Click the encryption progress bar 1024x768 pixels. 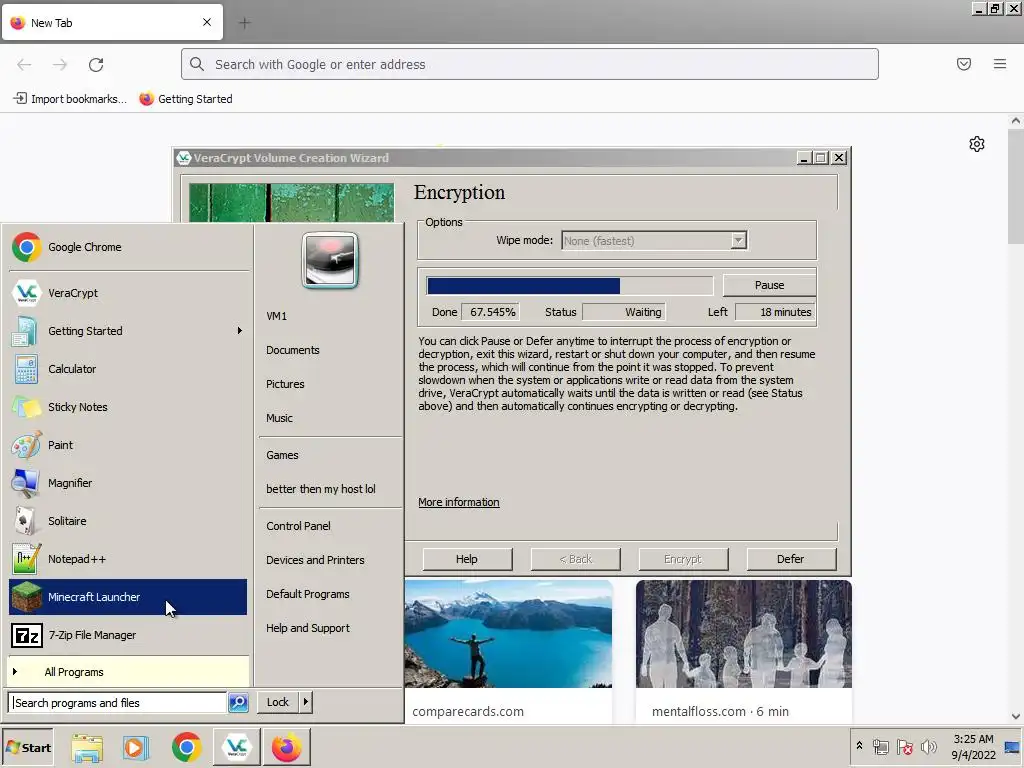pyautogui.click(x=569, y=286)
